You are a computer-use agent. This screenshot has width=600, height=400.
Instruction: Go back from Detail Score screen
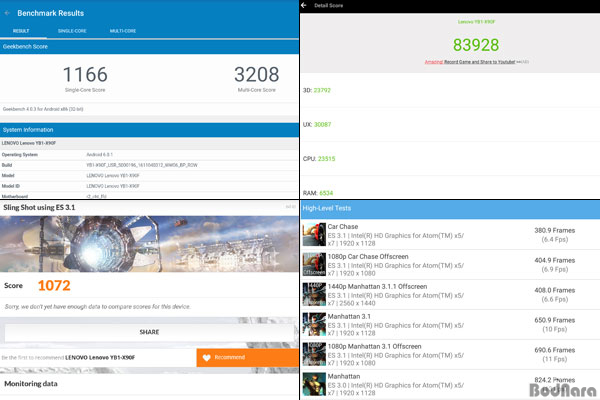pyautogui.click(x=304, y=5)
